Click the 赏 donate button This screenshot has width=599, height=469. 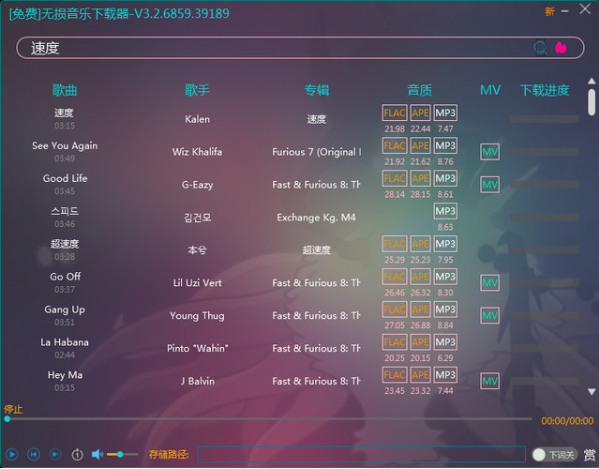(589, 454)
